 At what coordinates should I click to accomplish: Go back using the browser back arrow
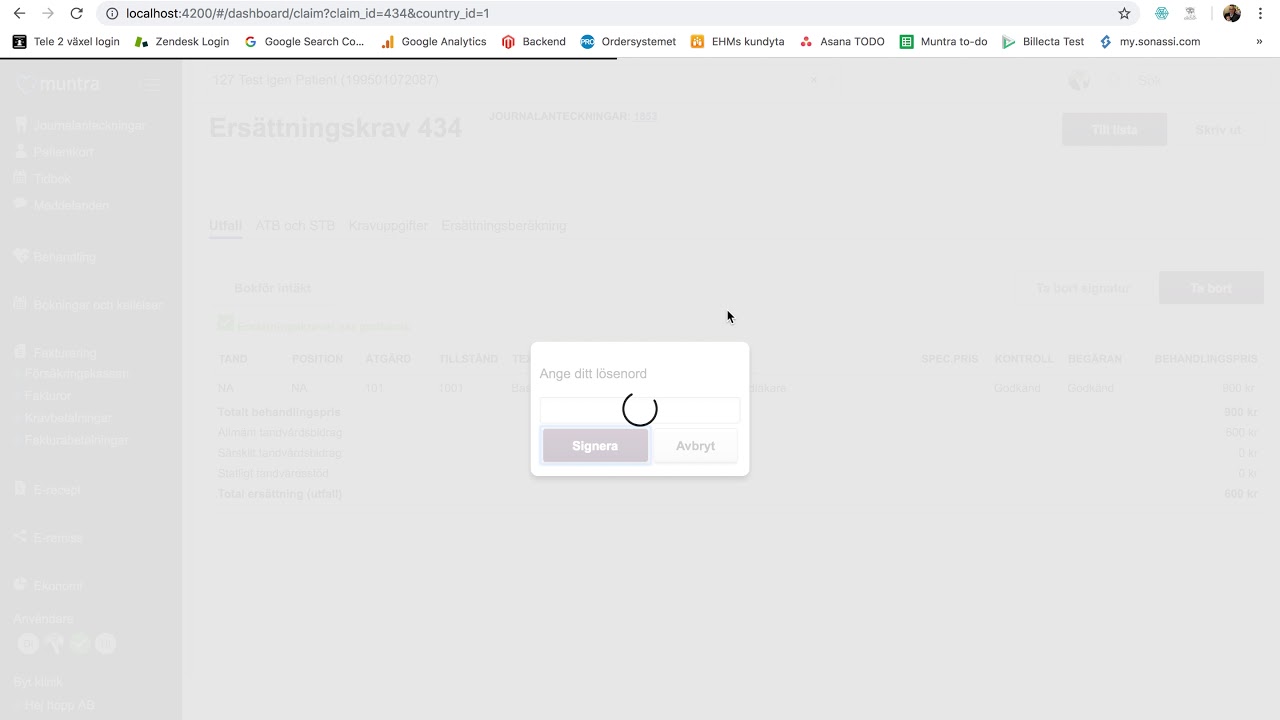pos(19,13)
